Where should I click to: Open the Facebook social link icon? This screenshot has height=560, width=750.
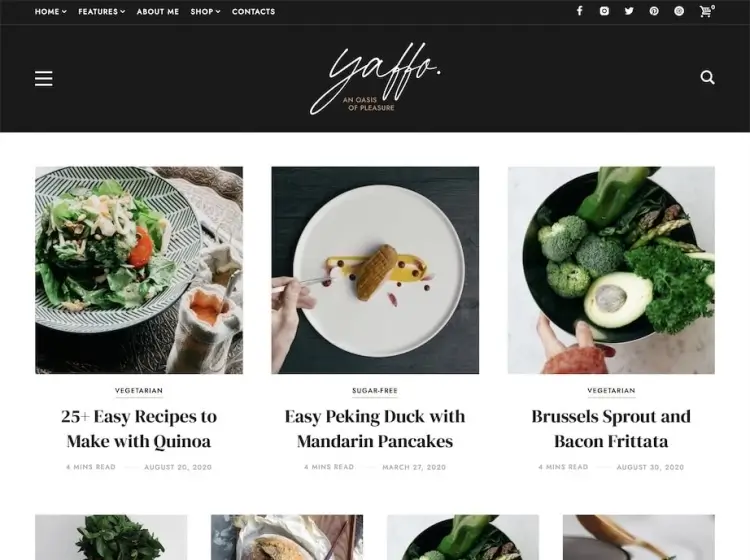coord(579,11)
